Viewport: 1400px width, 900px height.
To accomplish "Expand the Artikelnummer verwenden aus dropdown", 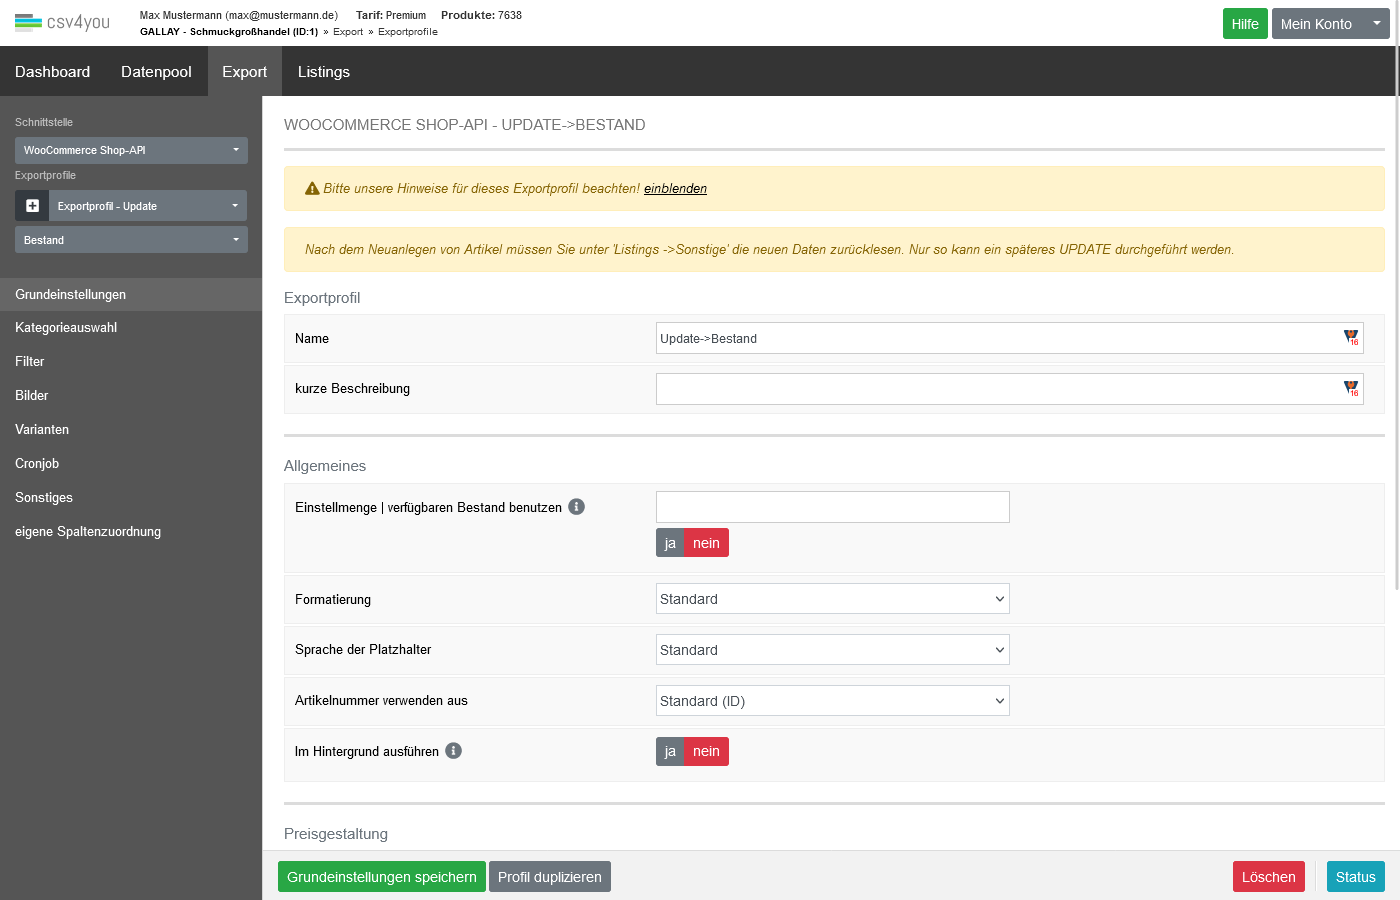I will pos(832,701).
